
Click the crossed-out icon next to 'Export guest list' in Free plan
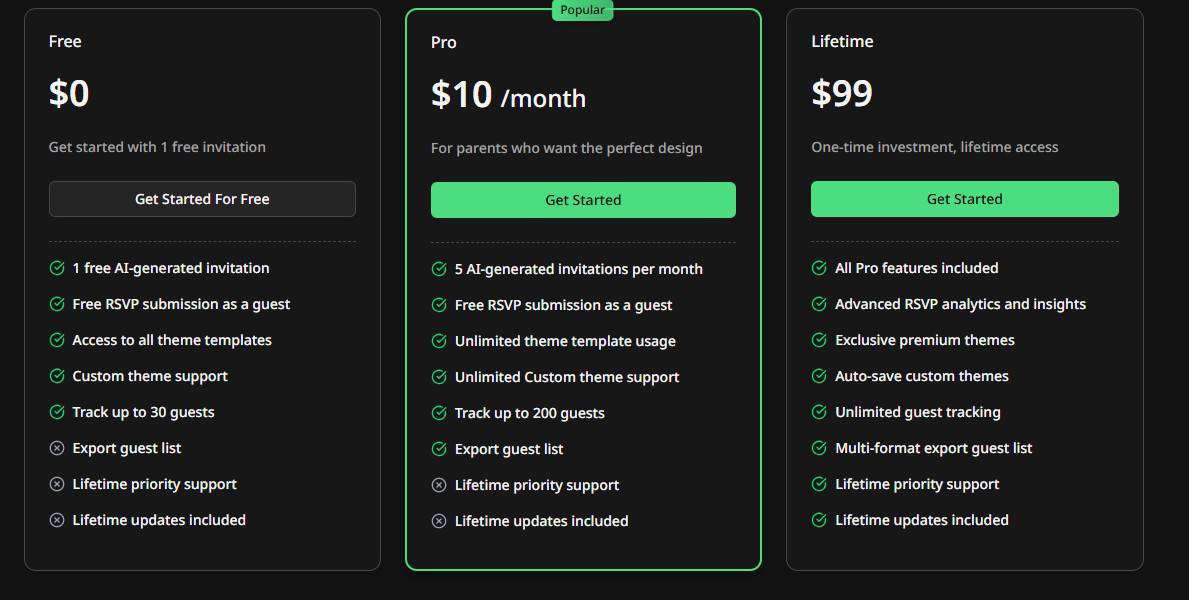pyautogui.click(x=56, y=448)
